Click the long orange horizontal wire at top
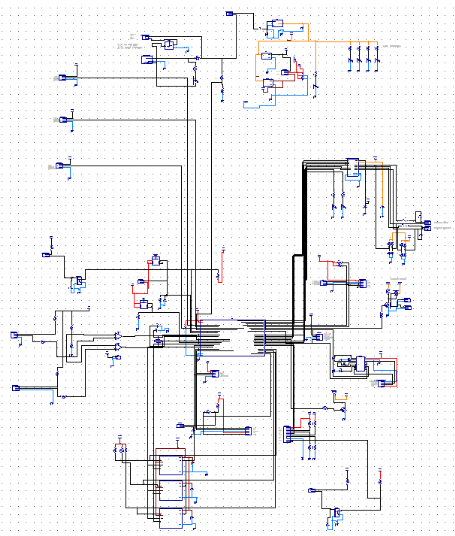Screen dimensions: 455x536 point(318,41)
